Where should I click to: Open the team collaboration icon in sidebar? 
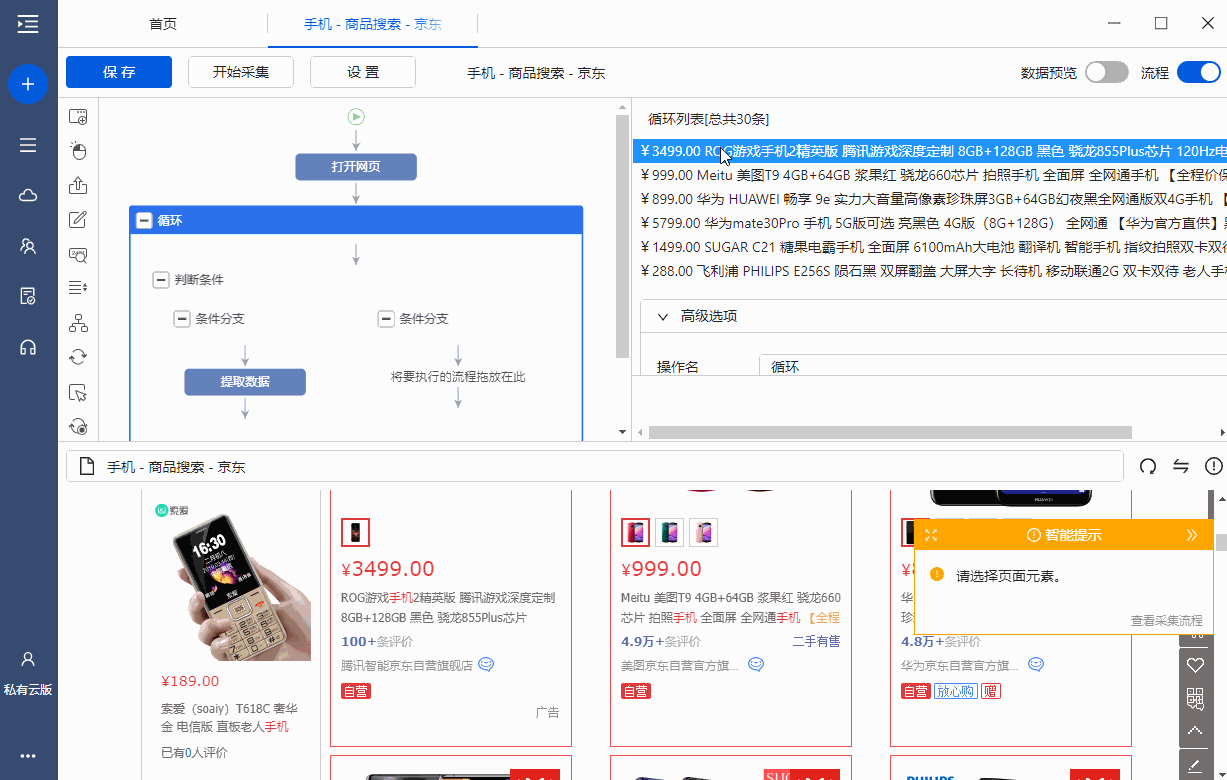coord(28,246)
